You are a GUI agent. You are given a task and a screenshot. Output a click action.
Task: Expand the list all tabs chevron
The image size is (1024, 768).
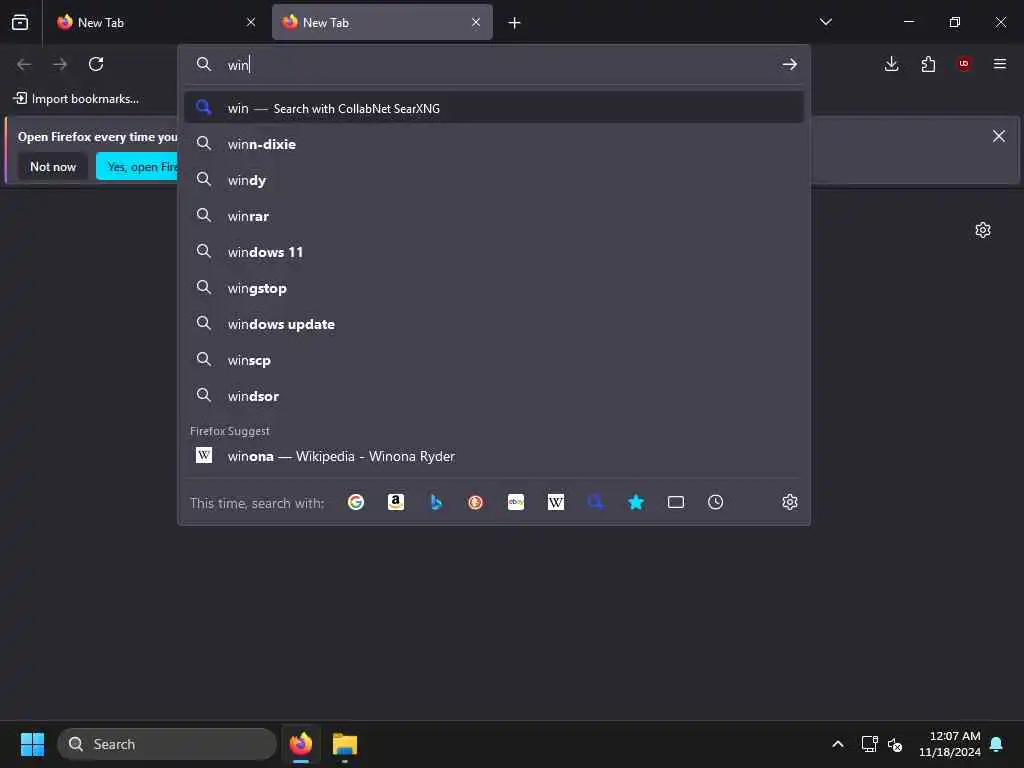tap(825, 22)
